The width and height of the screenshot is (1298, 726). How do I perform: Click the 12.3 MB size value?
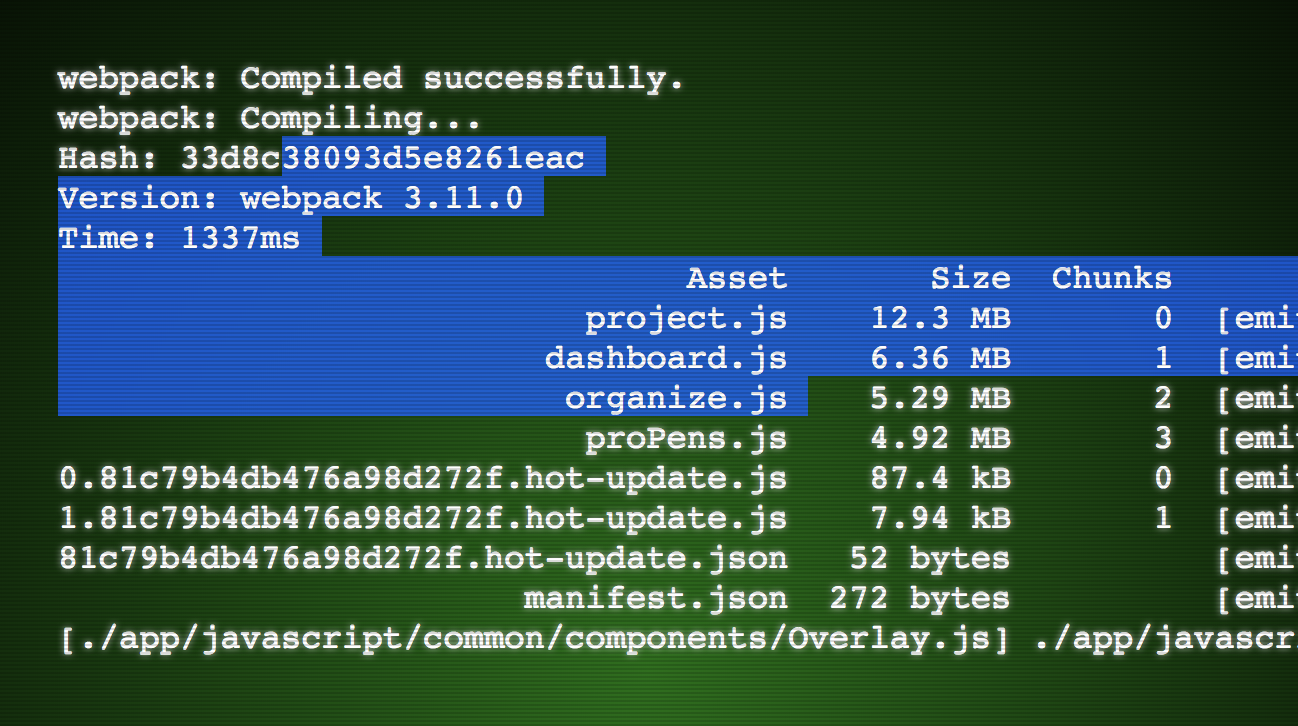click(x=940, y=318)
